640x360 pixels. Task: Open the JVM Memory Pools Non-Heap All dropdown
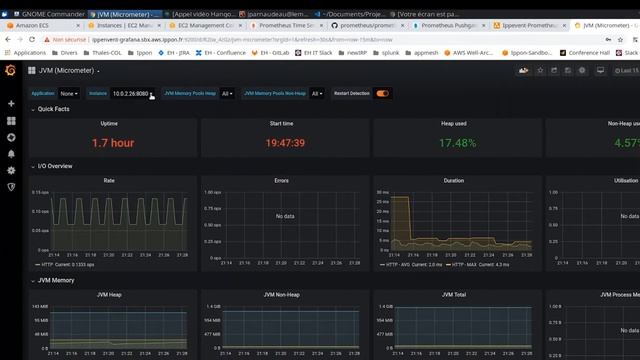click(x=317, y=93)
